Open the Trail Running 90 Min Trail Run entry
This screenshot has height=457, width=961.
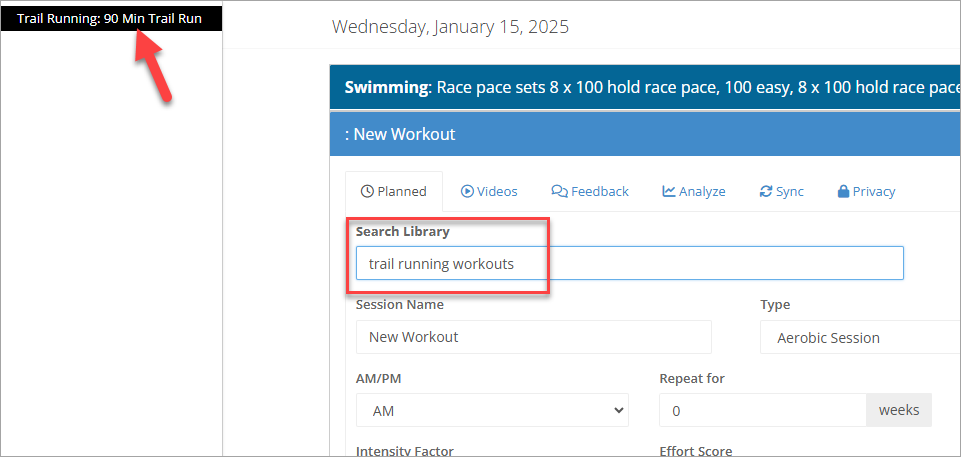pyautogui.click(x=110, y=19)
